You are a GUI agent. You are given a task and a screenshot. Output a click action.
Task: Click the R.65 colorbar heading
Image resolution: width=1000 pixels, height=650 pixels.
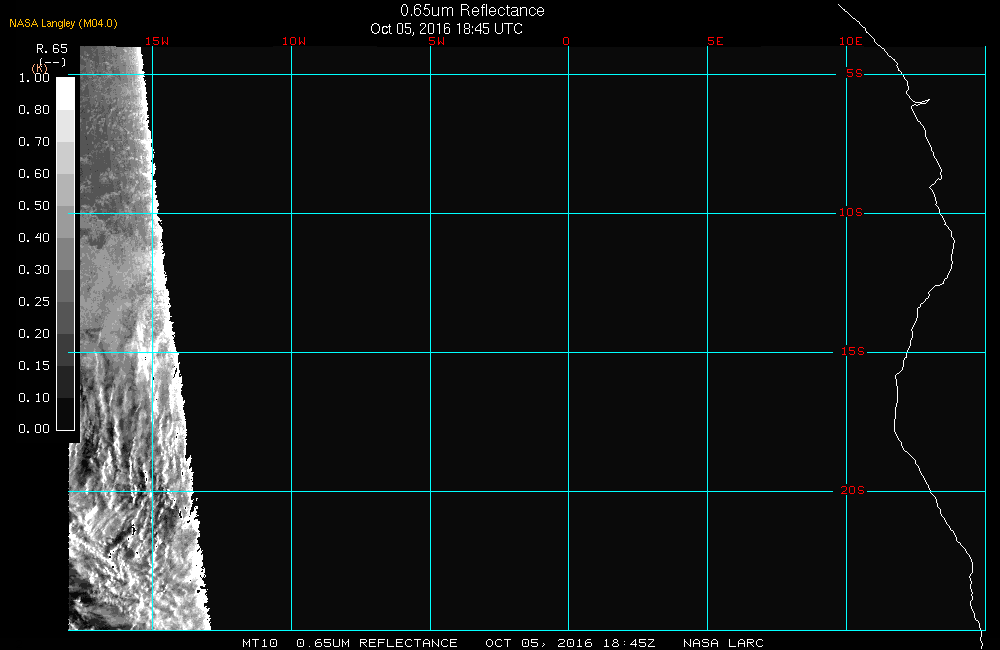click(51, 48)
